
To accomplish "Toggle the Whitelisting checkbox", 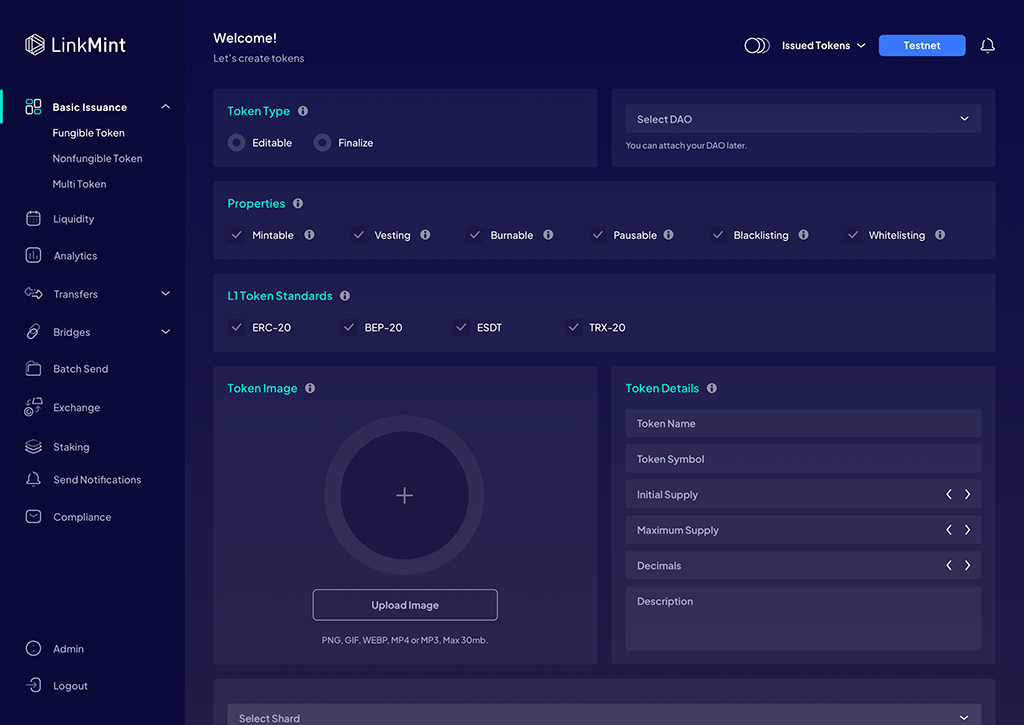I will pyautogui.click(x=853, y=234).
